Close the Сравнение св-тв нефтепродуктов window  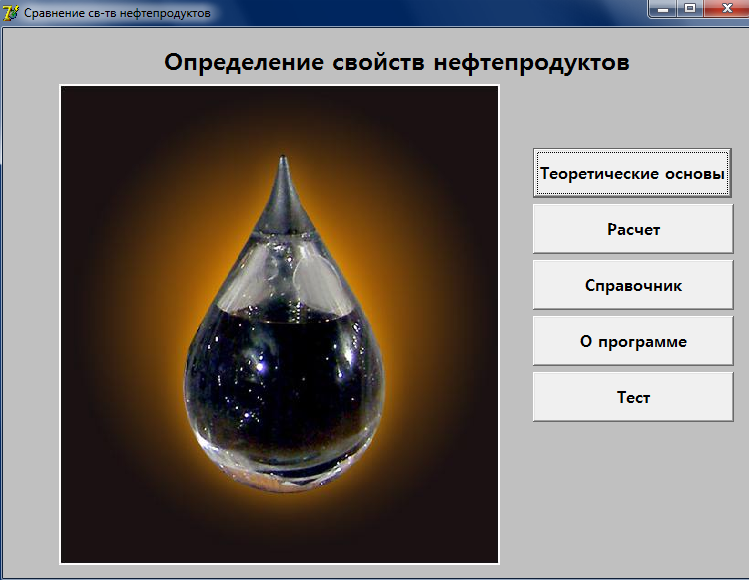[726, 9]
